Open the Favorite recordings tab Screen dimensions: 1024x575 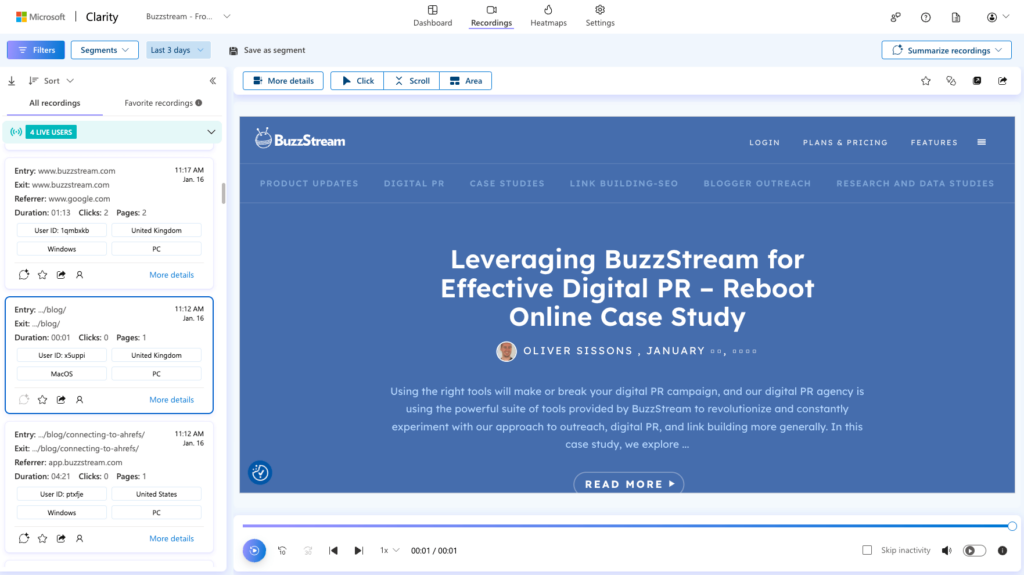[x=162, y=103]
